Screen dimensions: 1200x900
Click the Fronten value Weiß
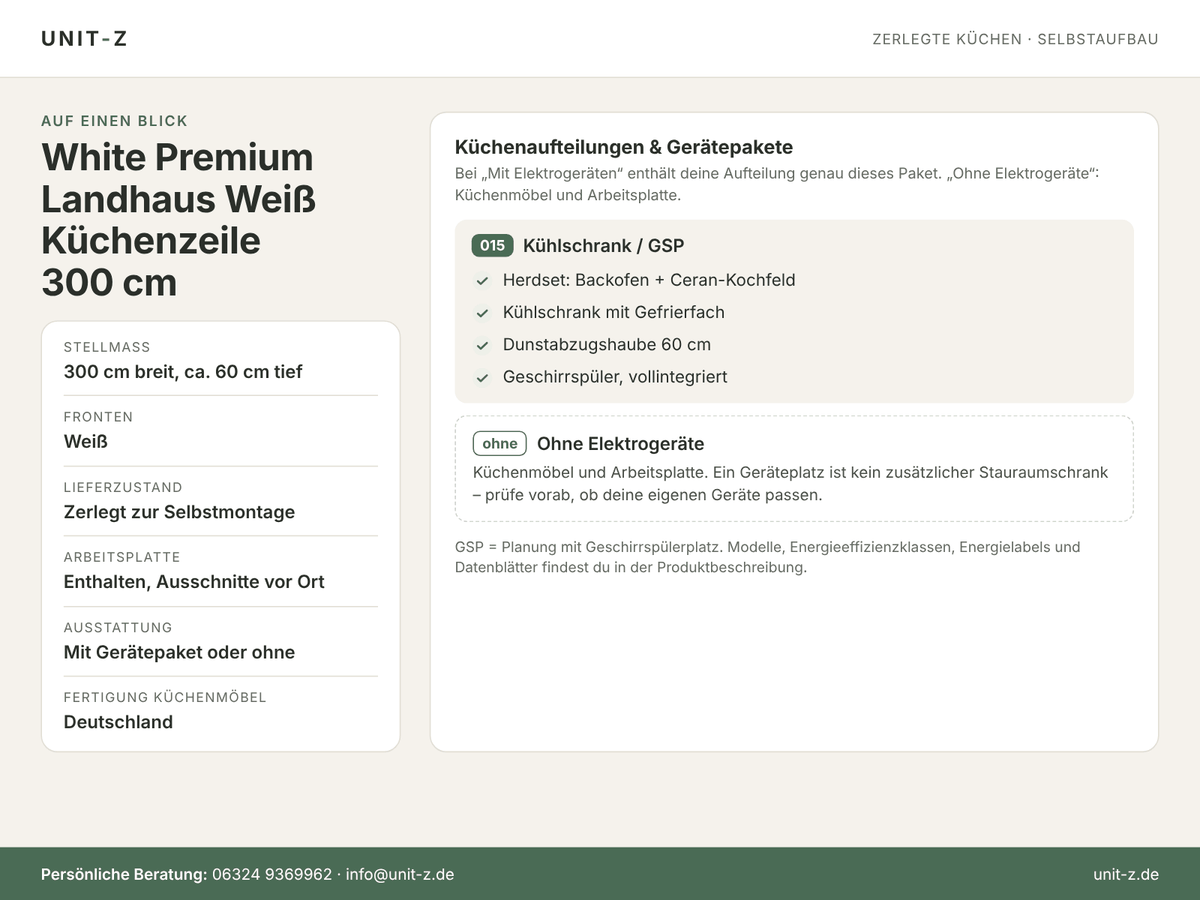(x=86, y=442)
